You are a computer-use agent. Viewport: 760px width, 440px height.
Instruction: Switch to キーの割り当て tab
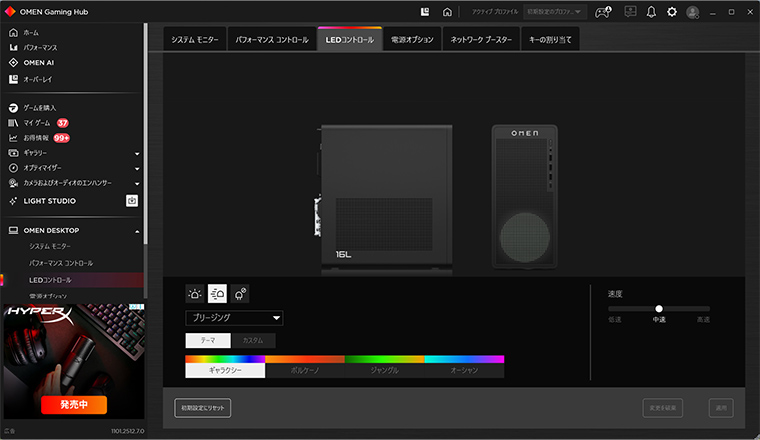[550, 39]
